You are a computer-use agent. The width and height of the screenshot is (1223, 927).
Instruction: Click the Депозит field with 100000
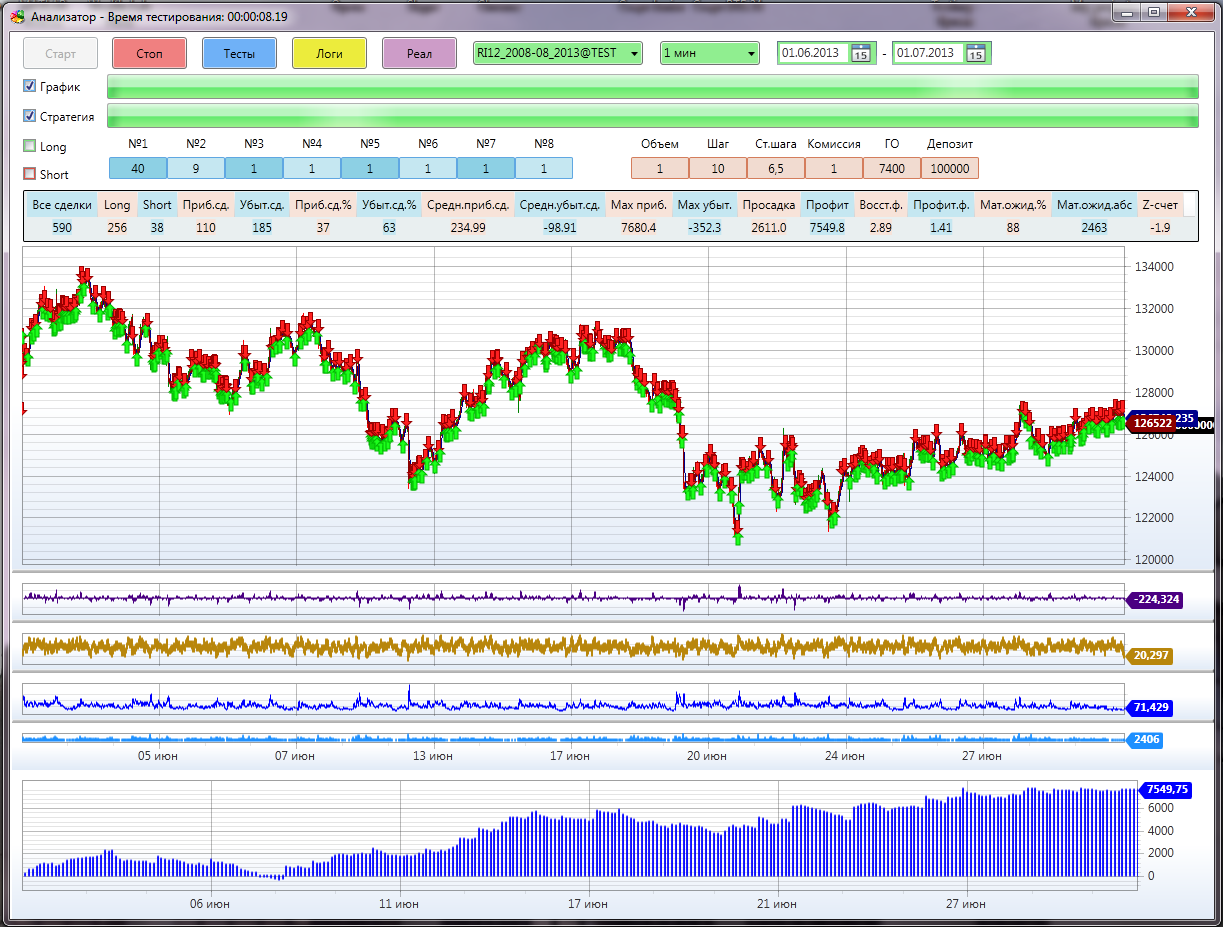950,168
